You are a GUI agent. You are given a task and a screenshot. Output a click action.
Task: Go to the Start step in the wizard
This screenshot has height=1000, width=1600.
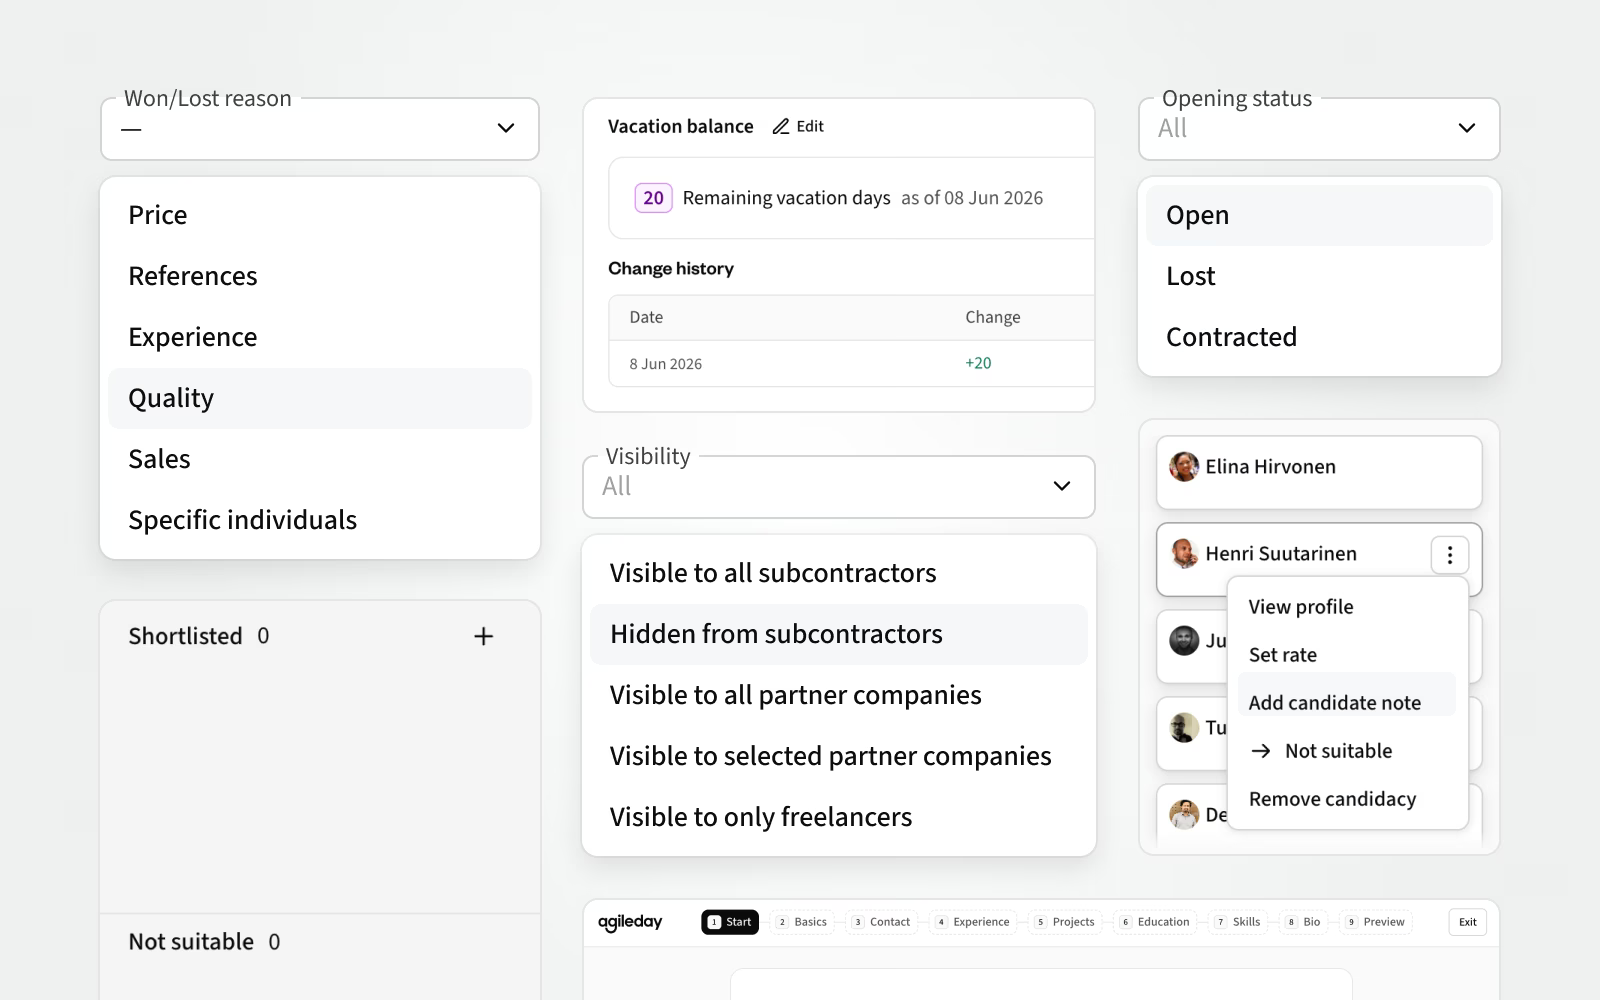(x=730, y=922)
